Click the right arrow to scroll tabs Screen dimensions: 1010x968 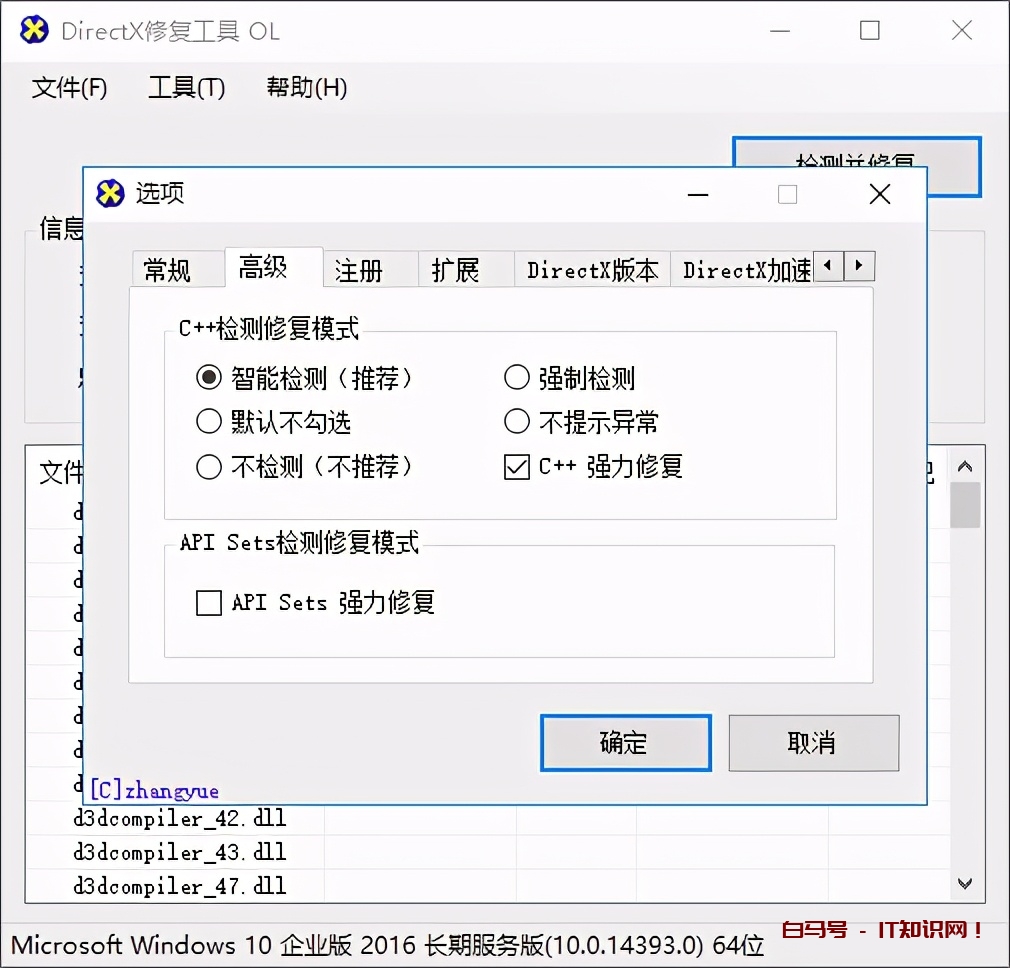click(860, 268)
